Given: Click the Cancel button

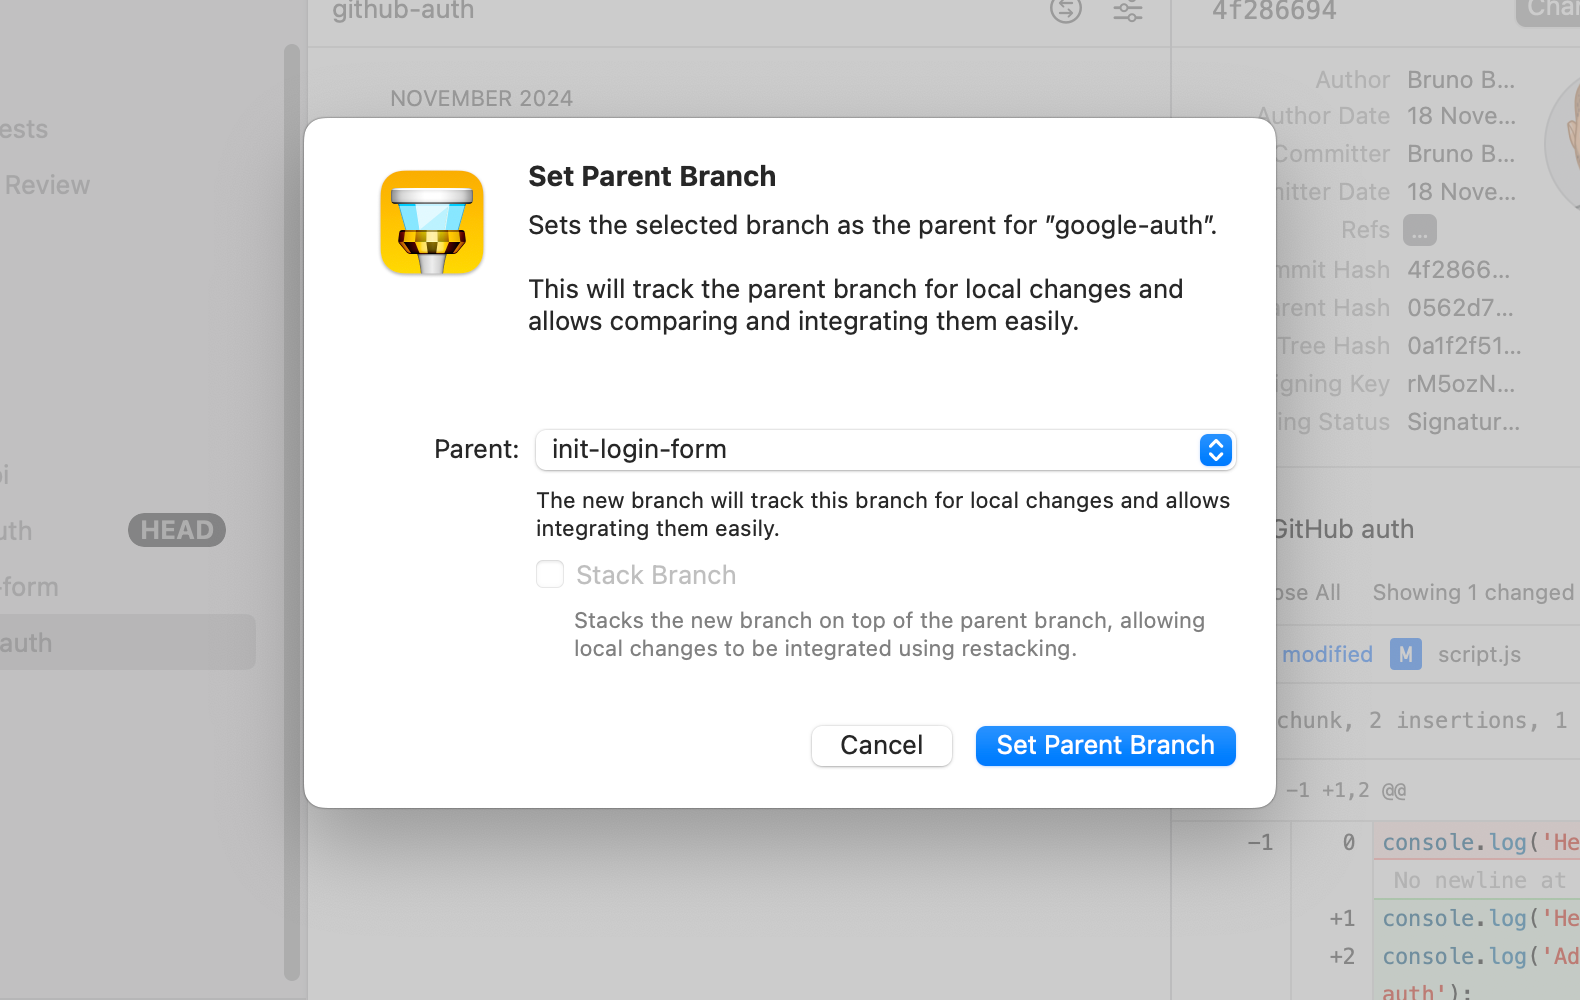Looking at the screenshot, I should coord(881,745).
